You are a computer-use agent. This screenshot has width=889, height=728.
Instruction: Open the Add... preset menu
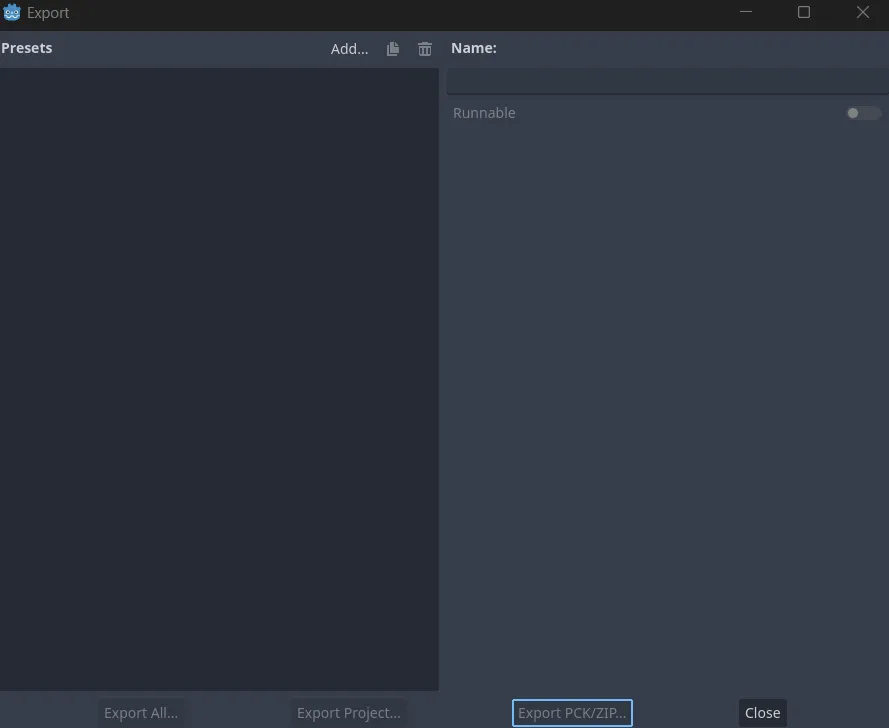pyautogui.click(x=349, y=49)
